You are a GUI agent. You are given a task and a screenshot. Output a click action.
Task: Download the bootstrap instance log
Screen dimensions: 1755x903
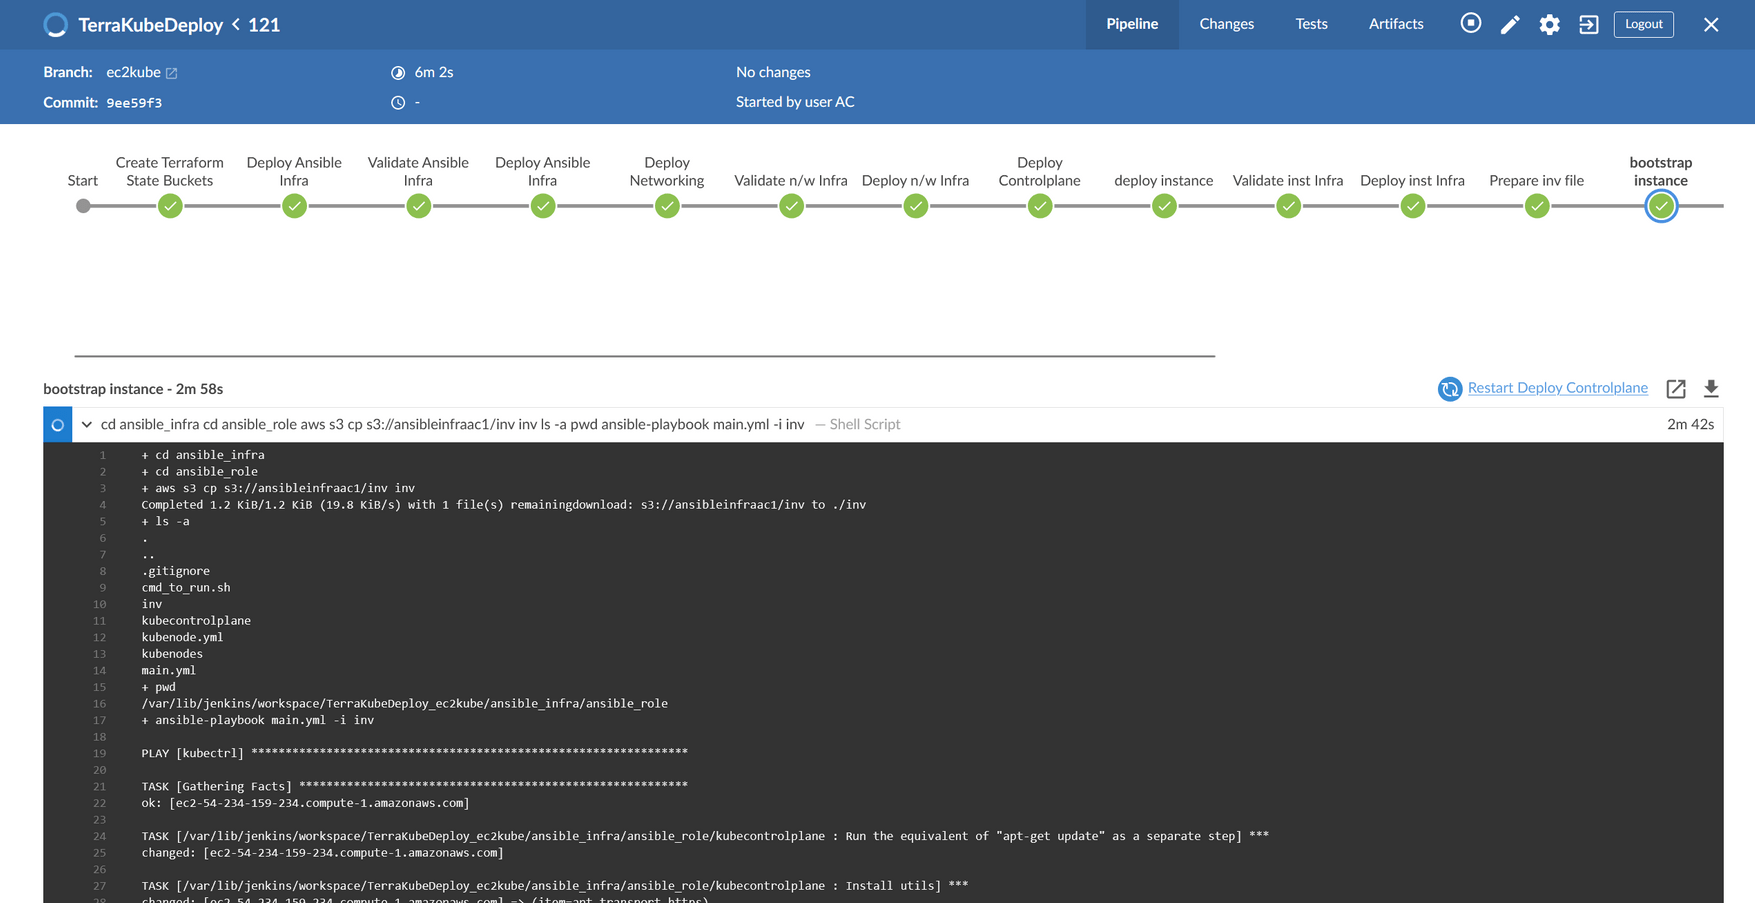[1711, 388]
